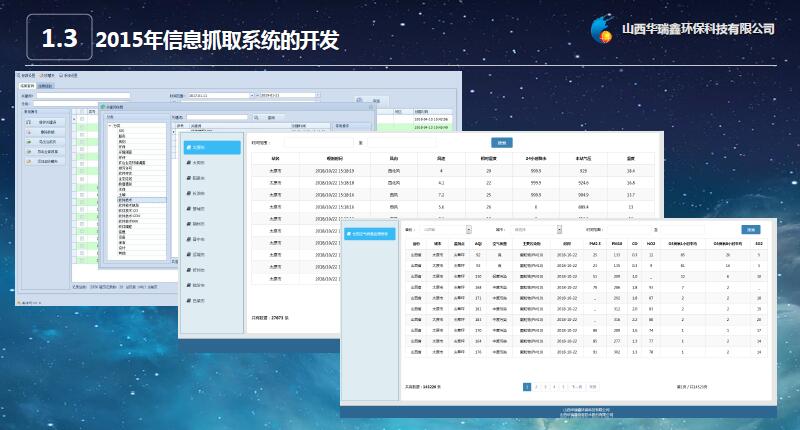Collapse the root node in category tree

(111, 125)
